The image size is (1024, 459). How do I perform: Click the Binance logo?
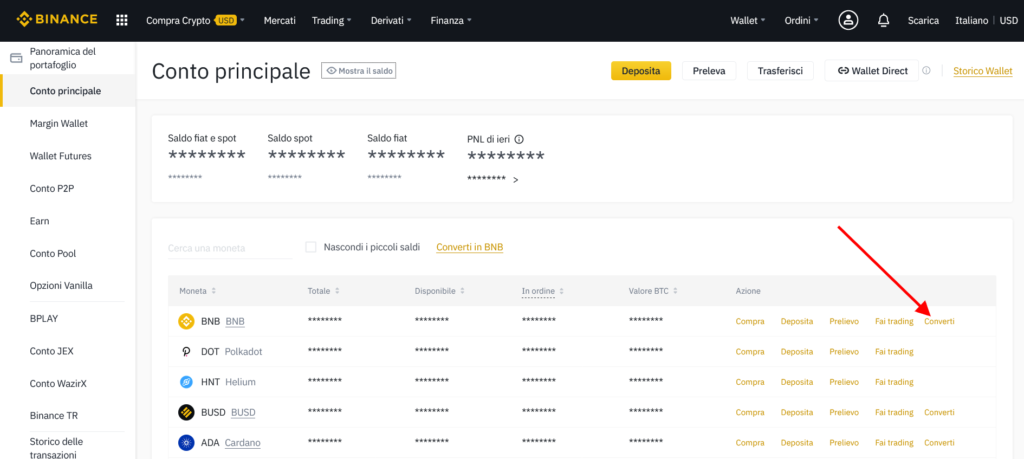click(x=57, y=20)
